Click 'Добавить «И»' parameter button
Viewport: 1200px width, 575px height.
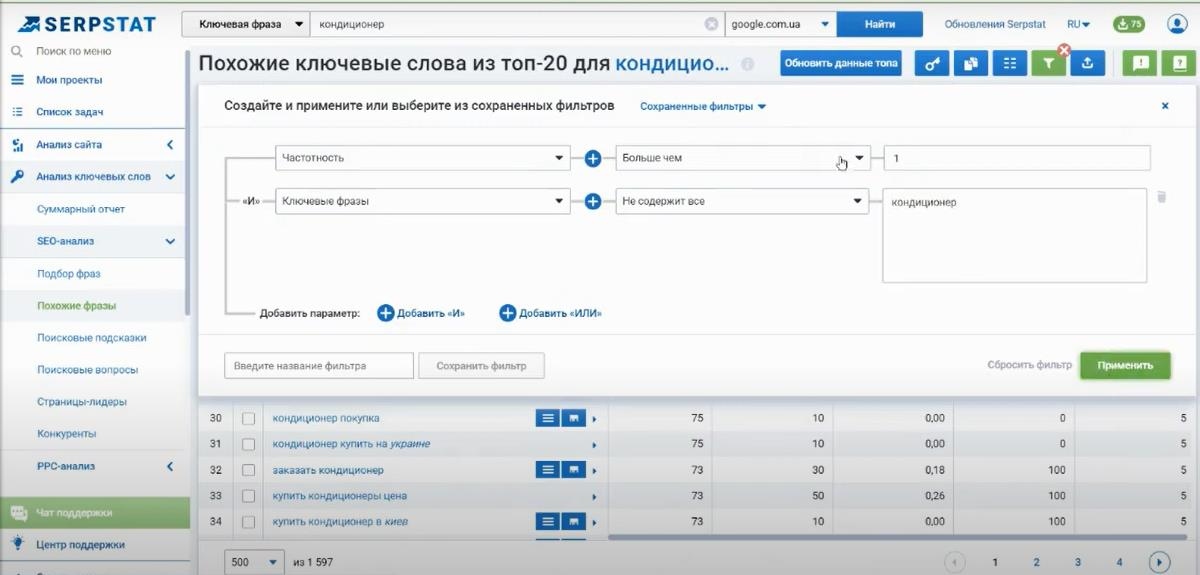[x=421, y=313]
